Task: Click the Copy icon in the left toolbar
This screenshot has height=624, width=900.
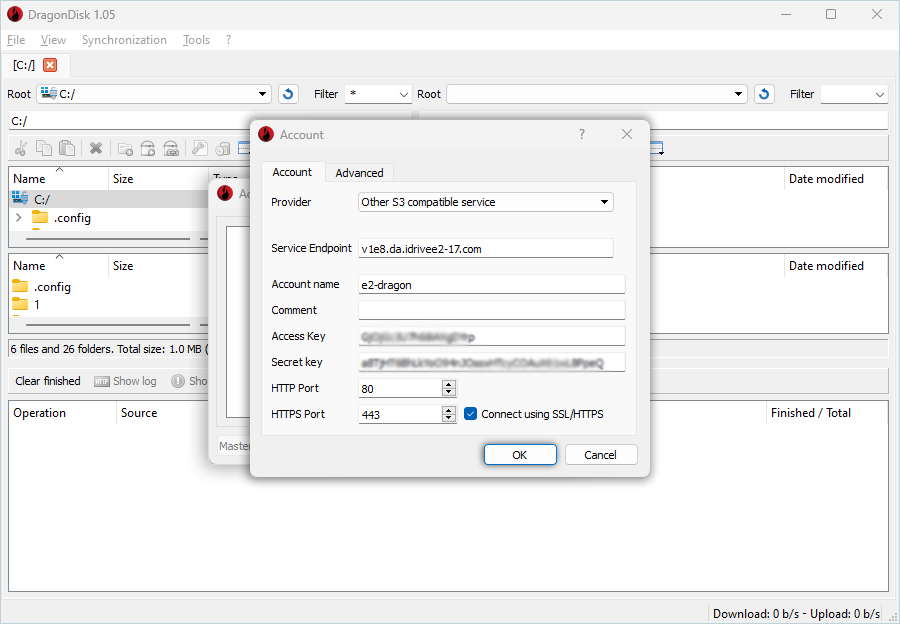Action: pyautogui.click(x=44, y=149)
